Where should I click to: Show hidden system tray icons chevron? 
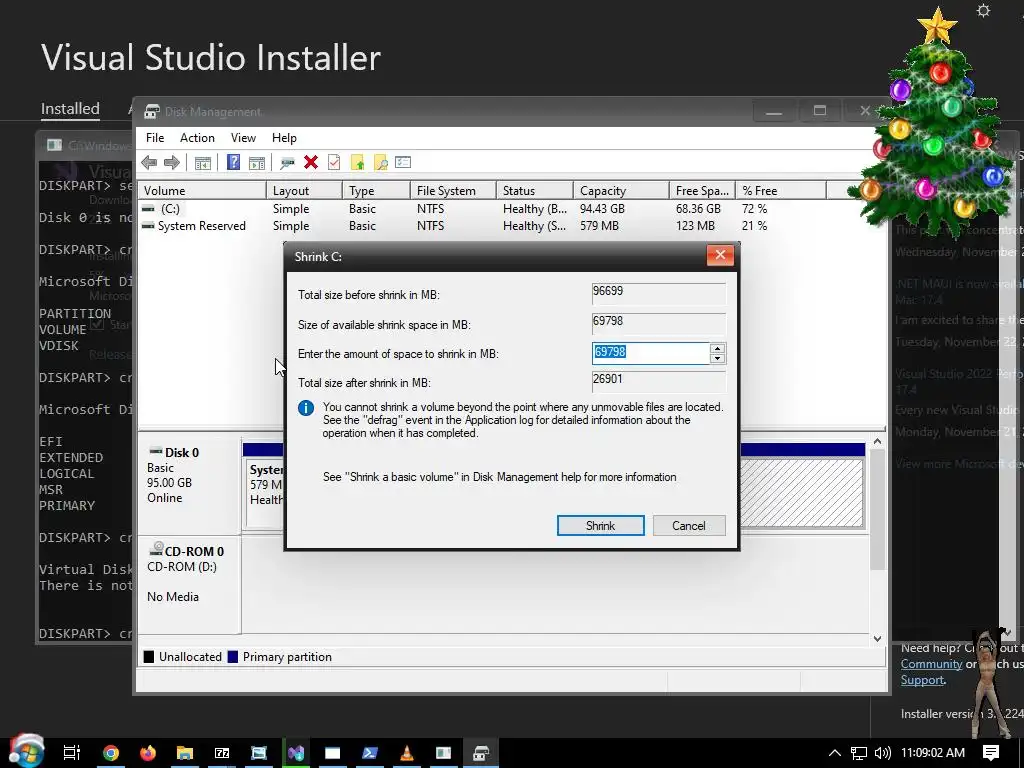coord(835,753)
